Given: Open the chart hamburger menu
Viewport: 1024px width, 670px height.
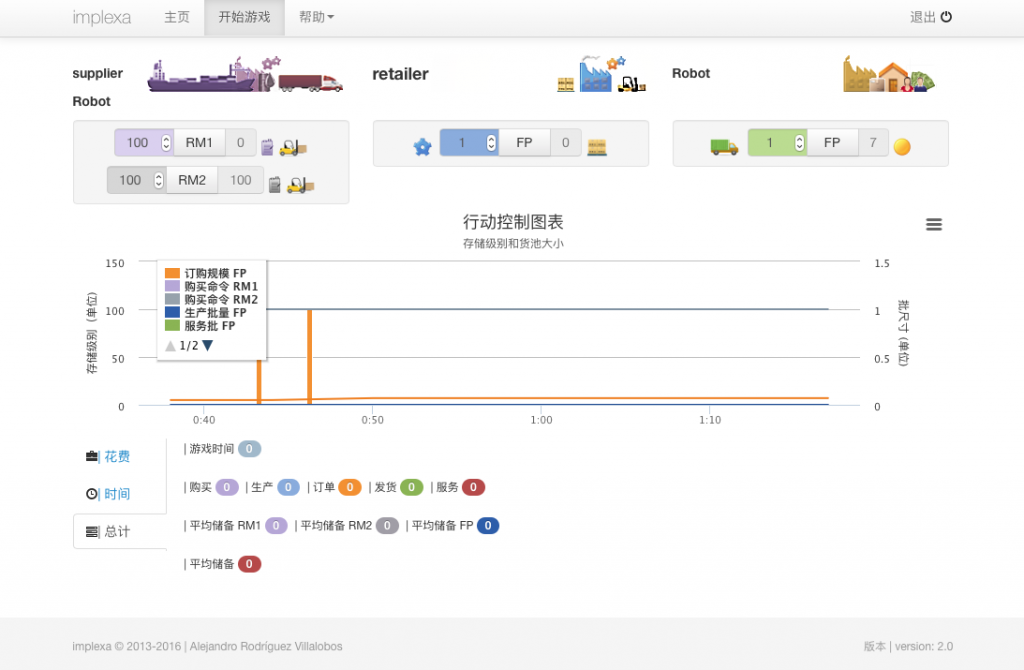Looking at the screenshot, I should (x=934, y=225).
